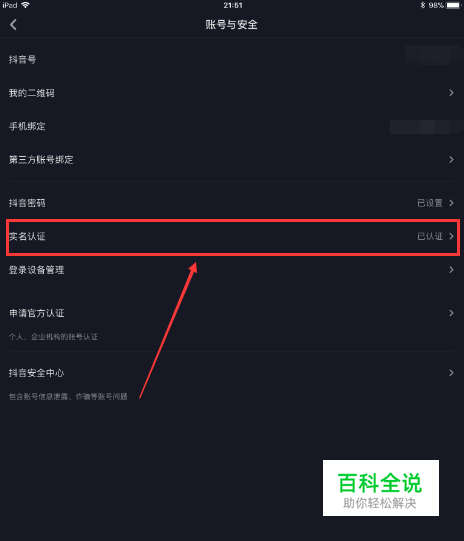Tap chevron on 抖音安全中心 row
464x541 pixels.
(451, 373)
